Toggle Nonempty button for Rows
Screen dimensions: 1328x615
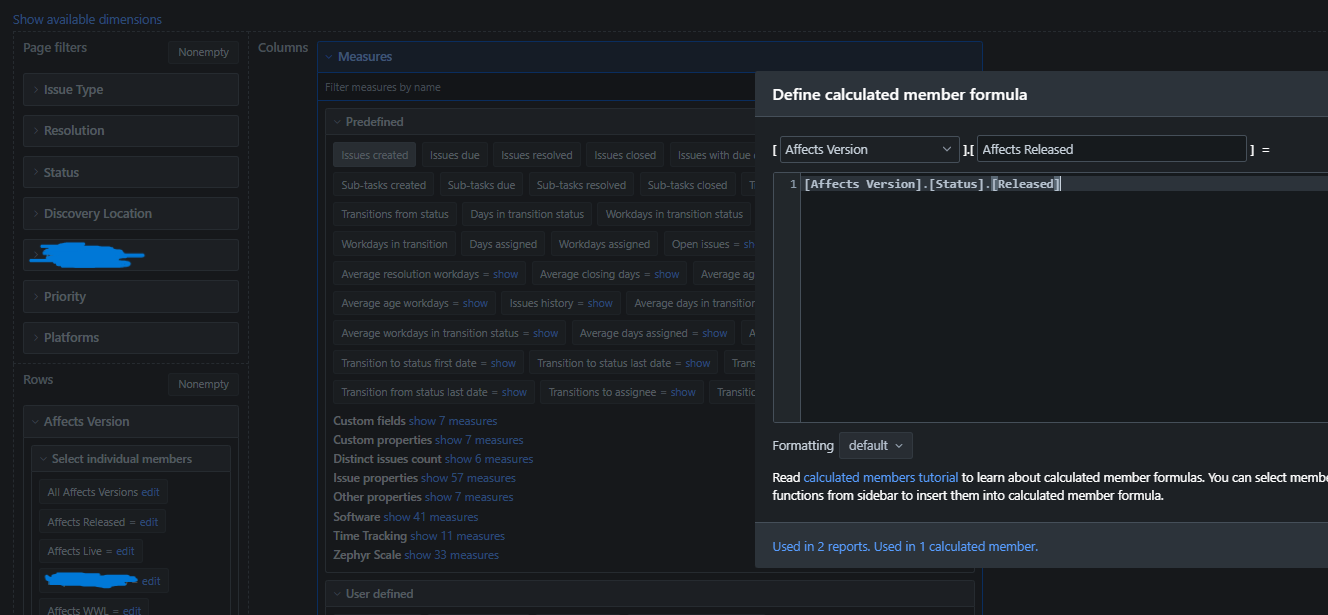pos(203,384)
